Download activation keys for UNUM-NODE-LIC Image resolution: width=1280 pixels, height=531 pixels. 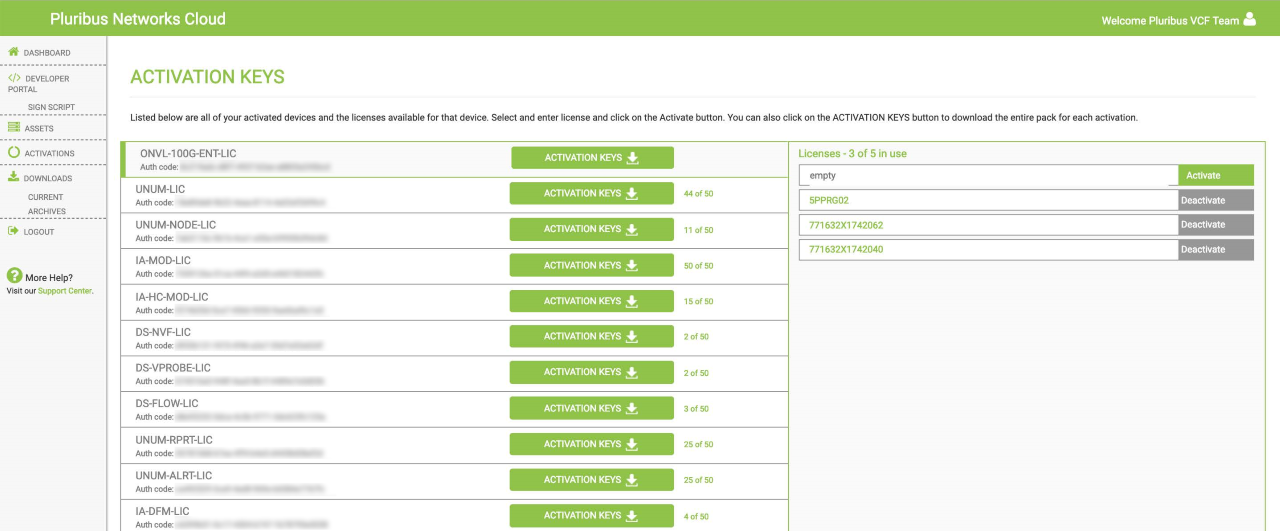point(591,229)
